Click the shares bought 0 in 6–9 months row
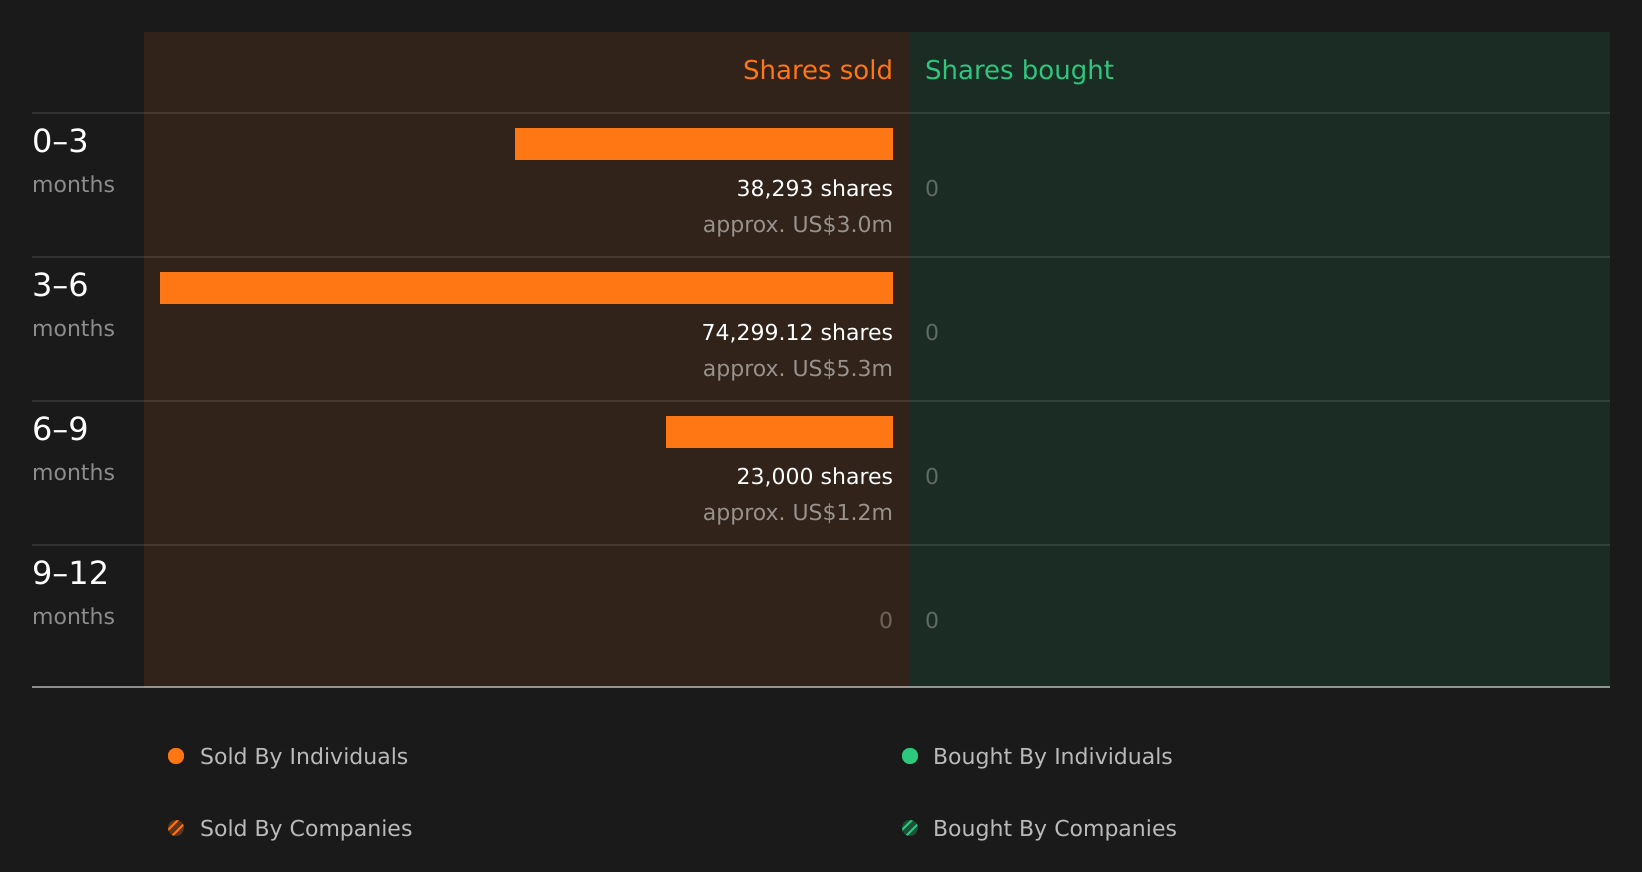Image resolution: width=1642 pixels, height=872 pixels. point(932,477)
